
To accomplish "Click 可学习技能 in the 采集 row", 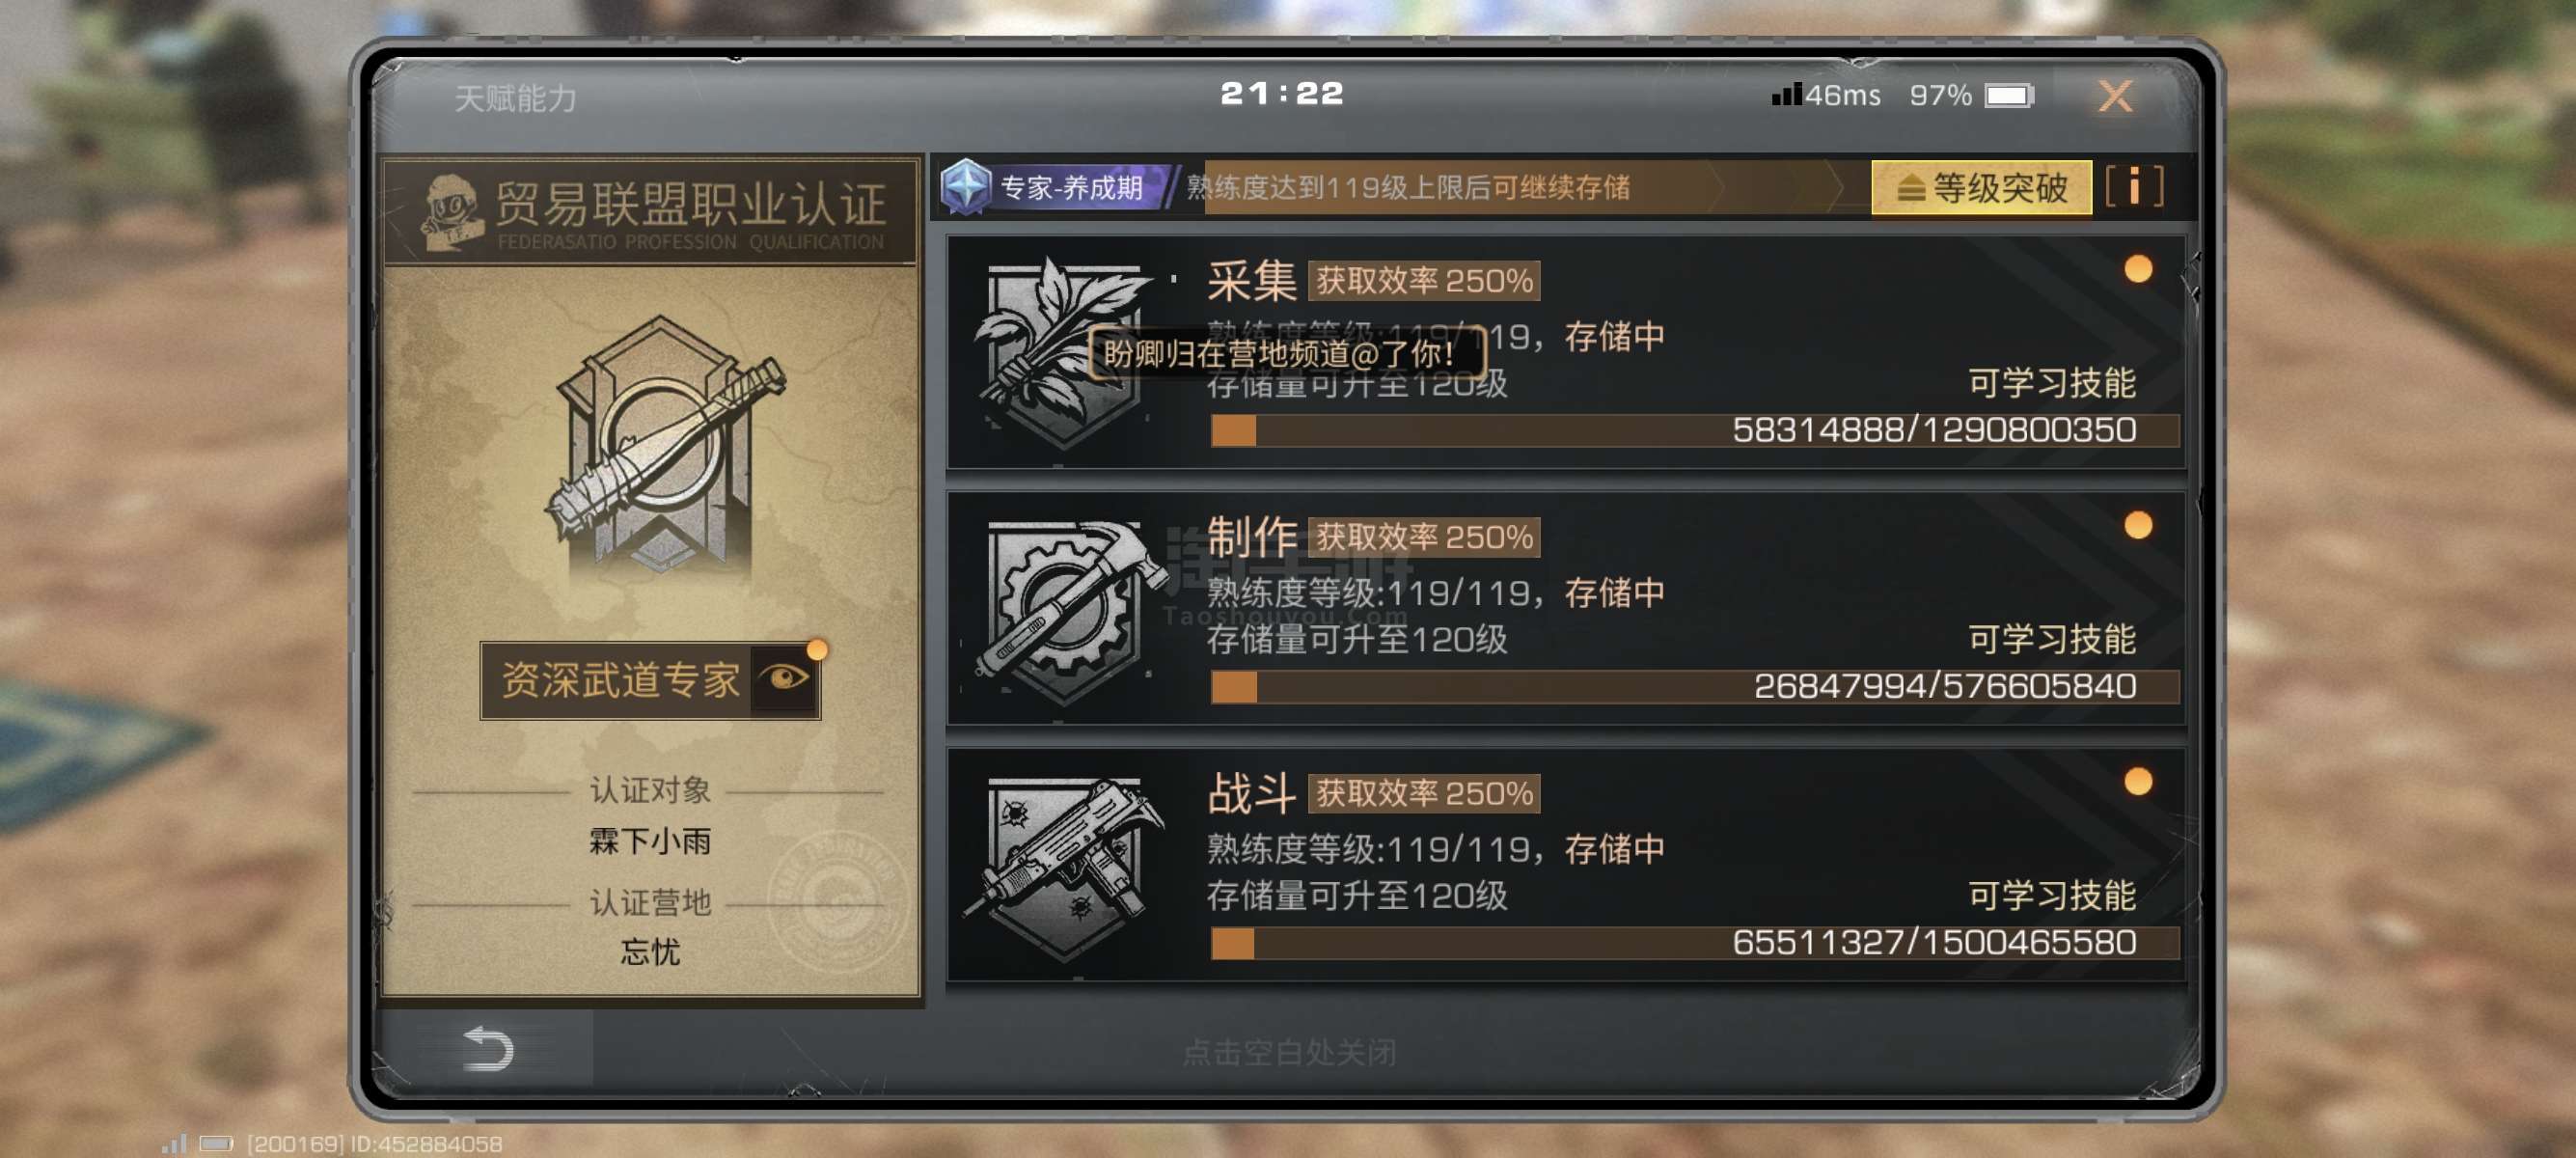I will (x=2052, y=382).
